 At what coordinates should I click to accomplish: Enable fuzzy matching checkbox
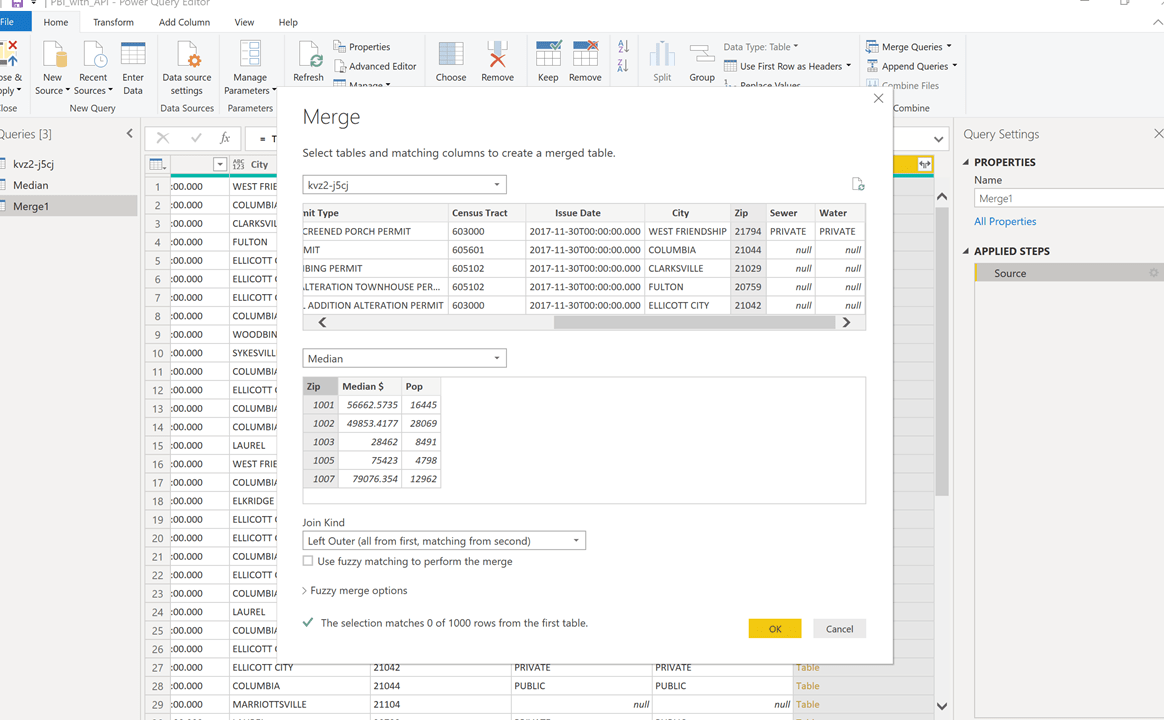point(308,562)
